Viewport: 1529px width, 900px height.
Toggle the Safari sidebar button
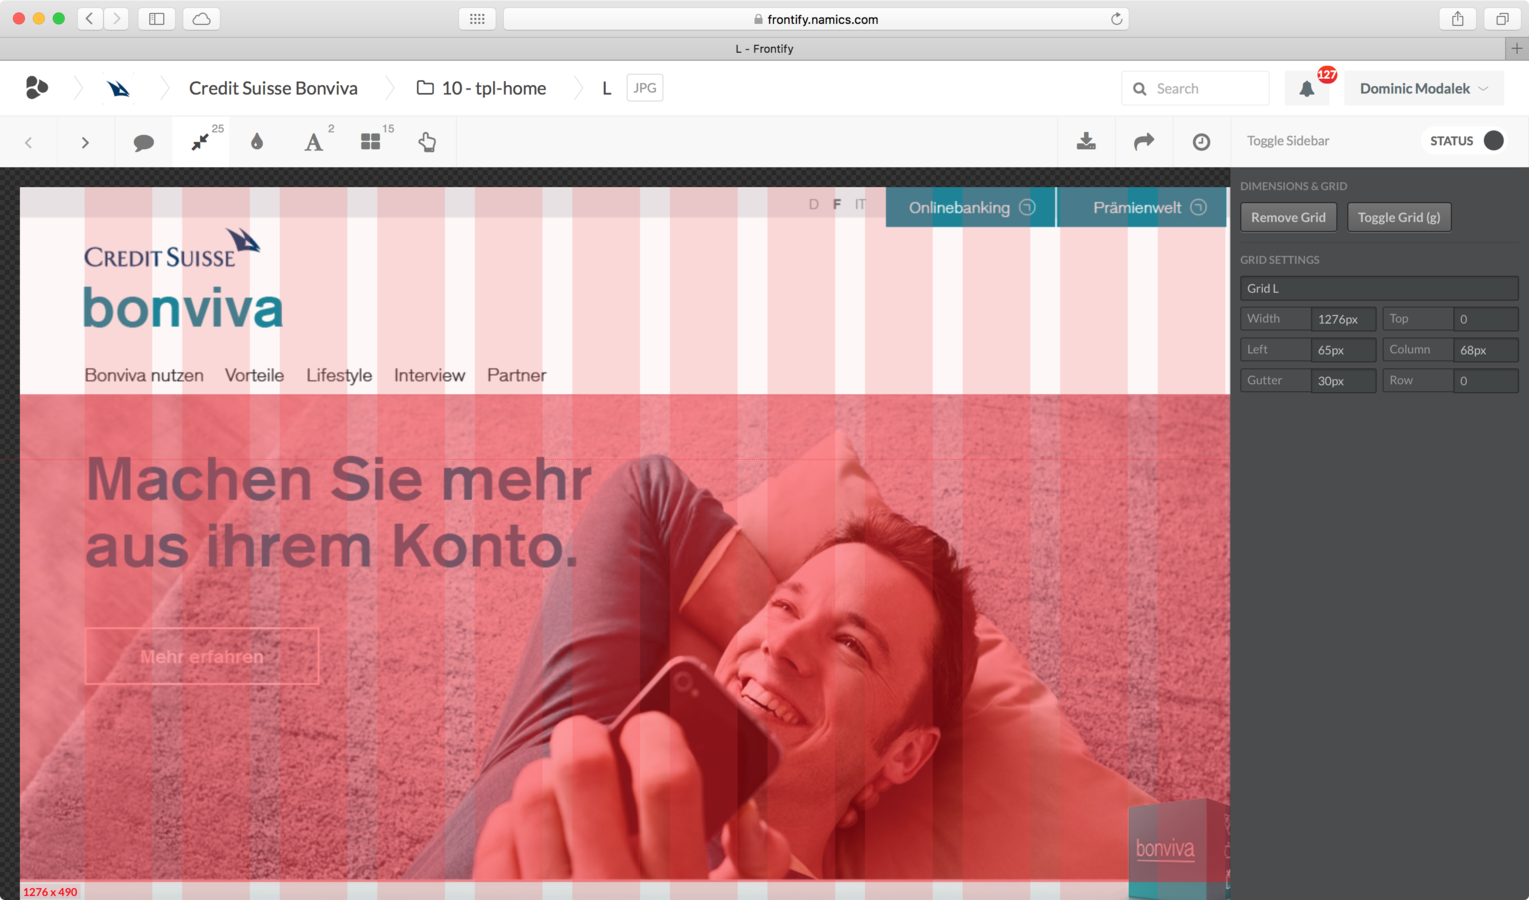pos(157,18)
